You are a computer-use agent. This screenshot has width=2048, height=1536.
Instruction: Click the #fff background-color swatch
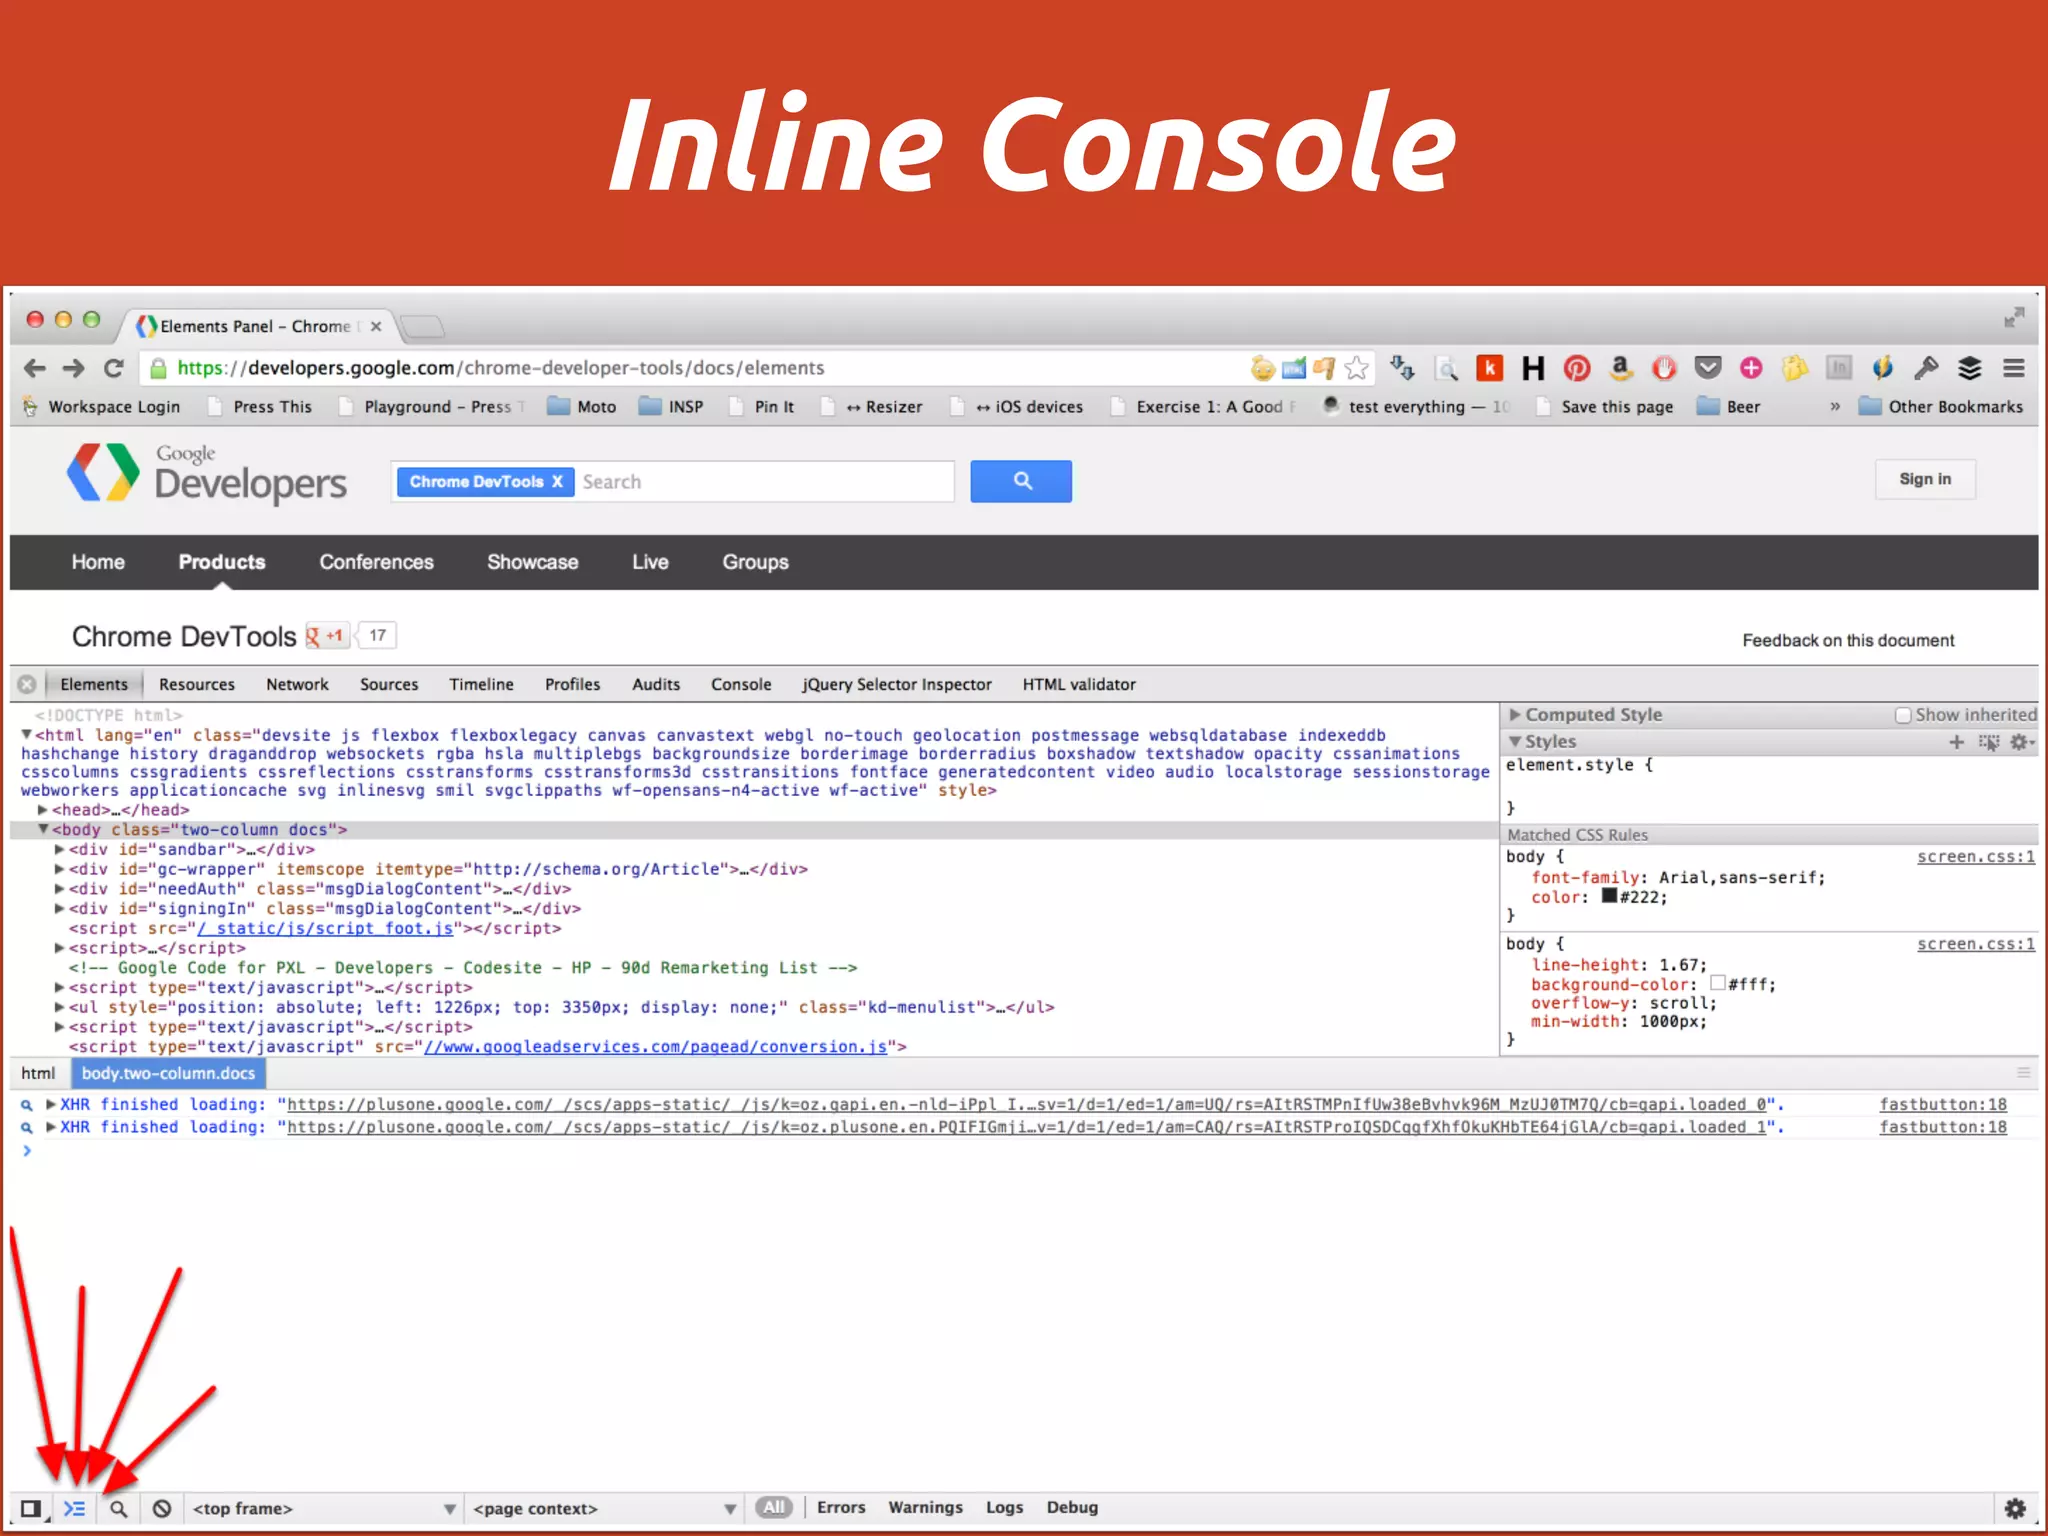click(1718, 983)
